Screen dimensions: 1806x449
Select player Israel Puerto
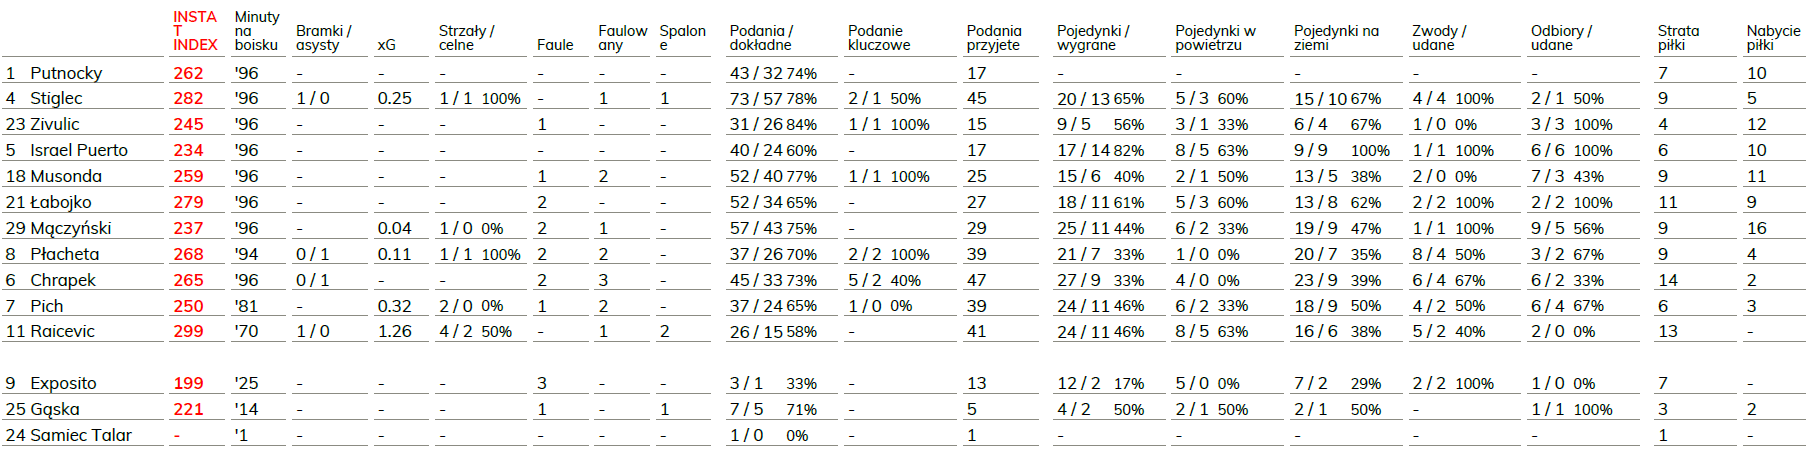79,150
